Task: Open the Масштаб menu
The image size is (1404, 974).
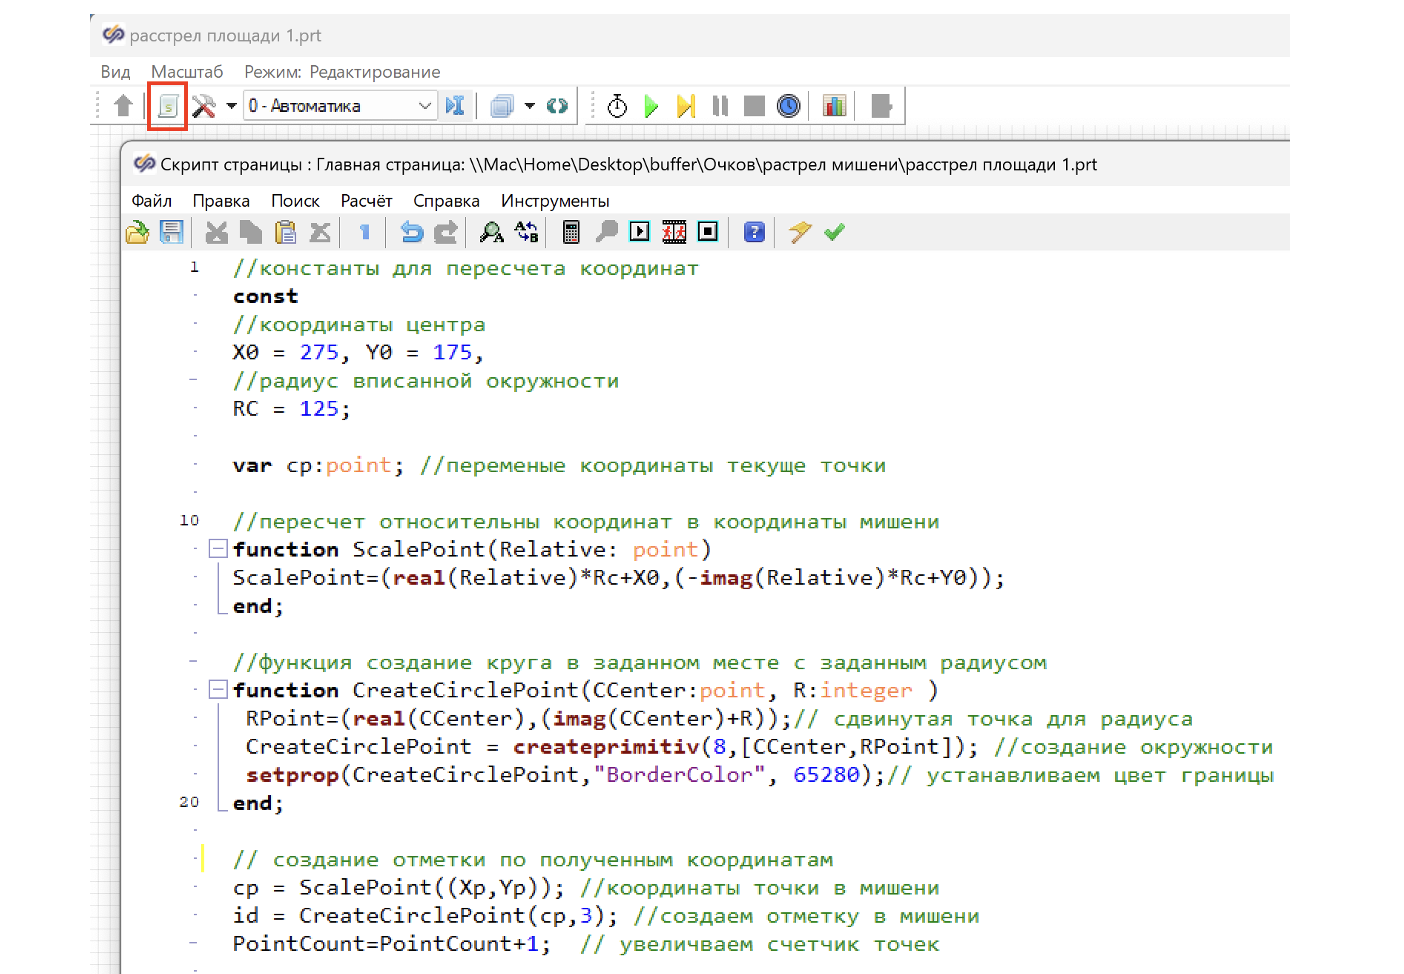Action: [187, 72]
